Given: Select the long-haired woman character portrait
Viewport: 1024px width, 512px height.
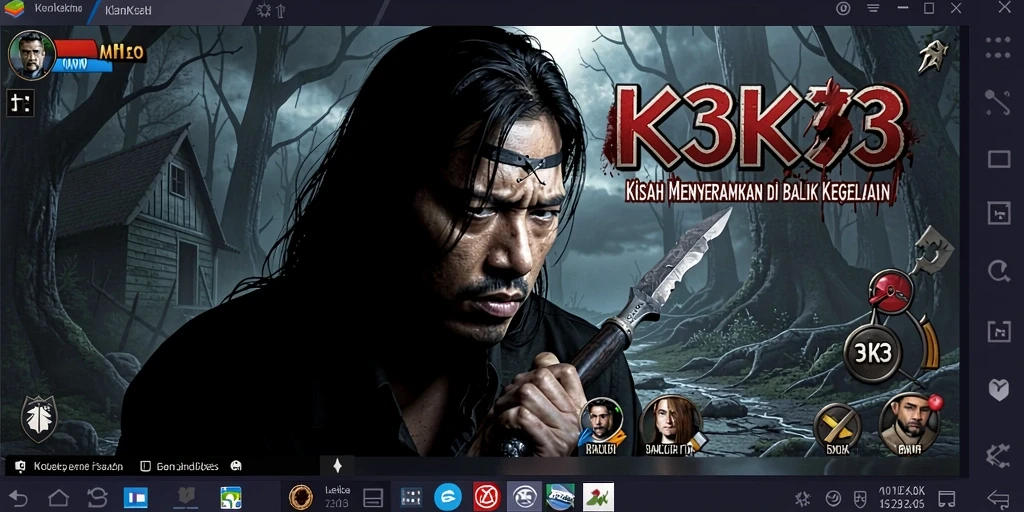Looking at the screenshot, I should [x=671, y=424].
